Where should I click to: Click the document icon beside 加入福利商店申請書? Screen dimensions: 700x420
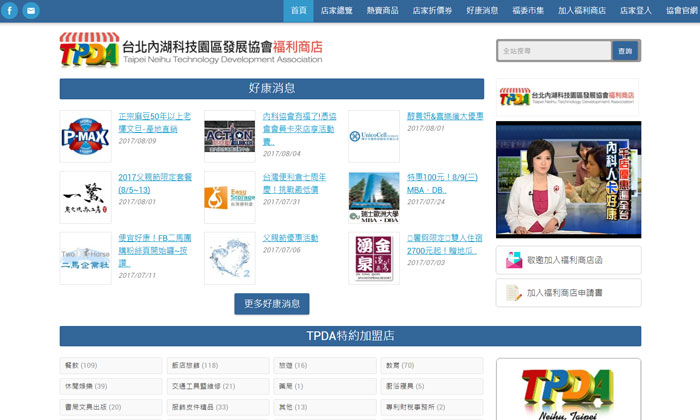coord(513,293)
